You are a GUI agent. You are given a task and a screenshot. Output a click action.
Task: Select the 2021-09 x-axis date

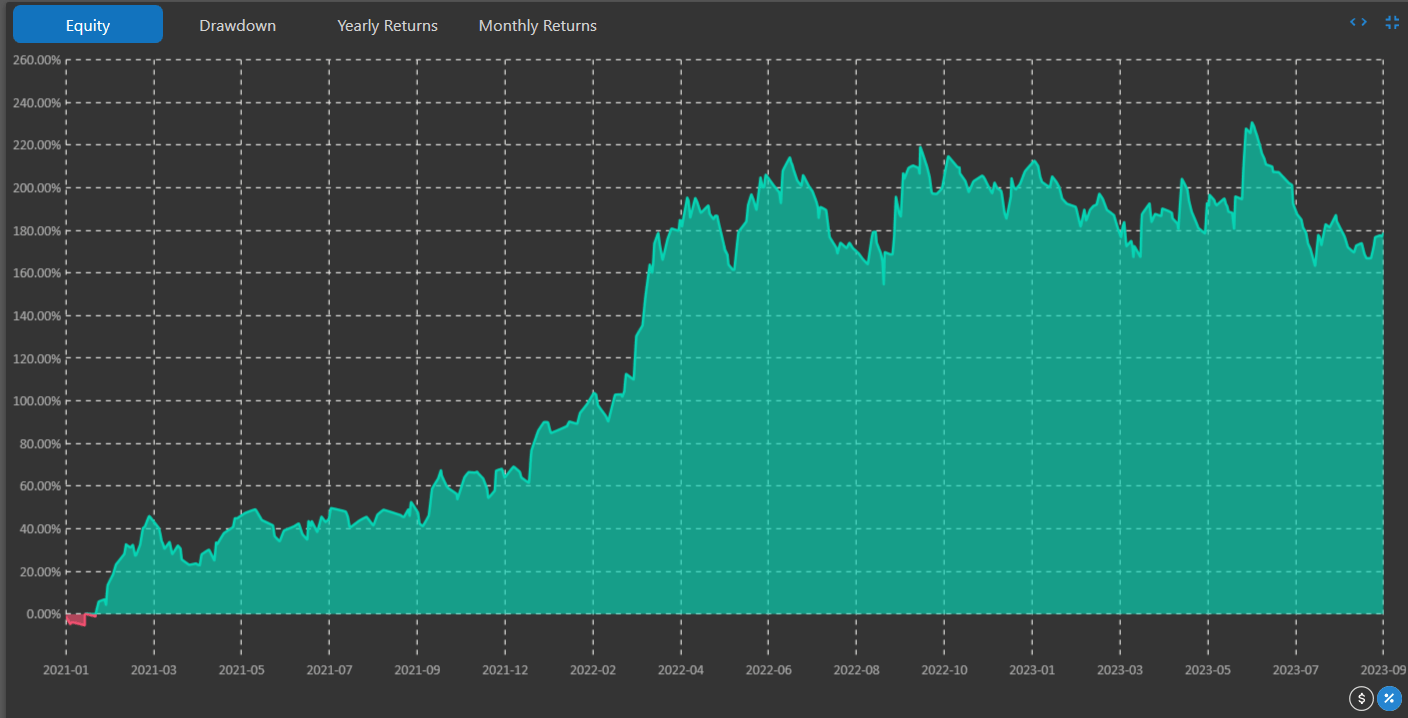pyautogui.click(x=418, y=669)
